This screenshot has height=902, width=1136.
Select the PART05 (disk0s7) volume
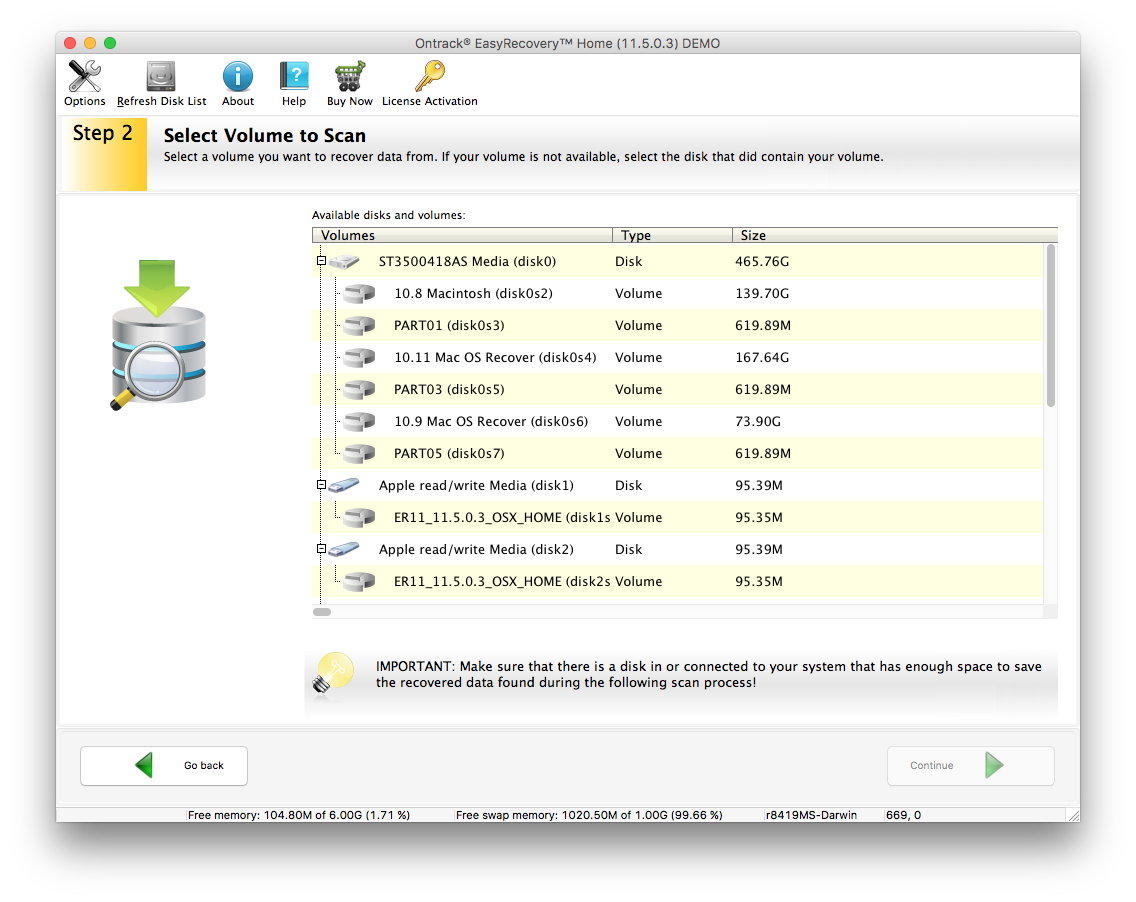click(677, 454)
